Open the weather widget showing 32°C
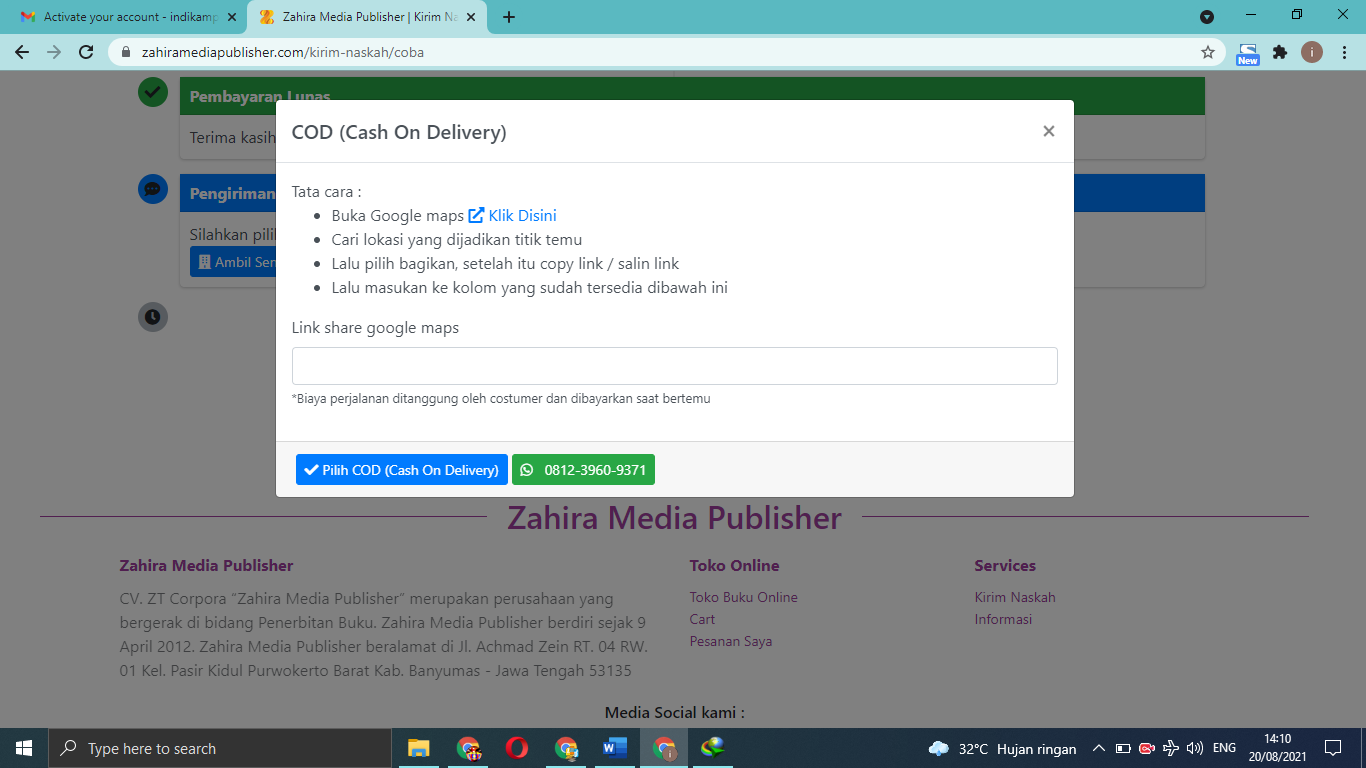This screenshot has width=1366, height=768. click(x=1002, y=748)
